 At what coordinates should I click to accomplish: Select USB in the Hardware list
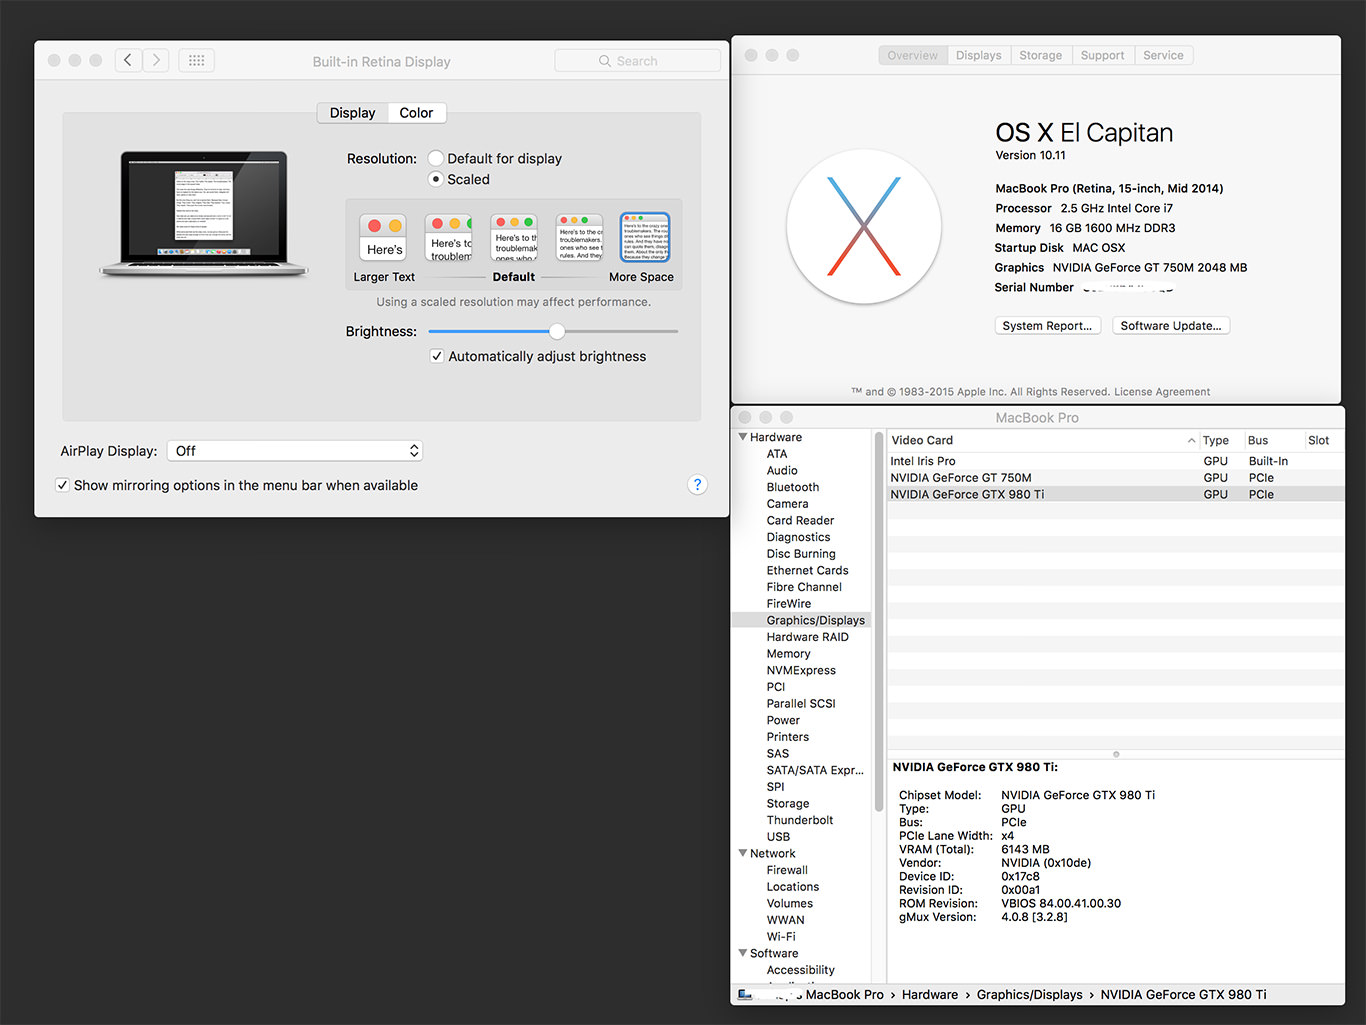click(778, 837)
